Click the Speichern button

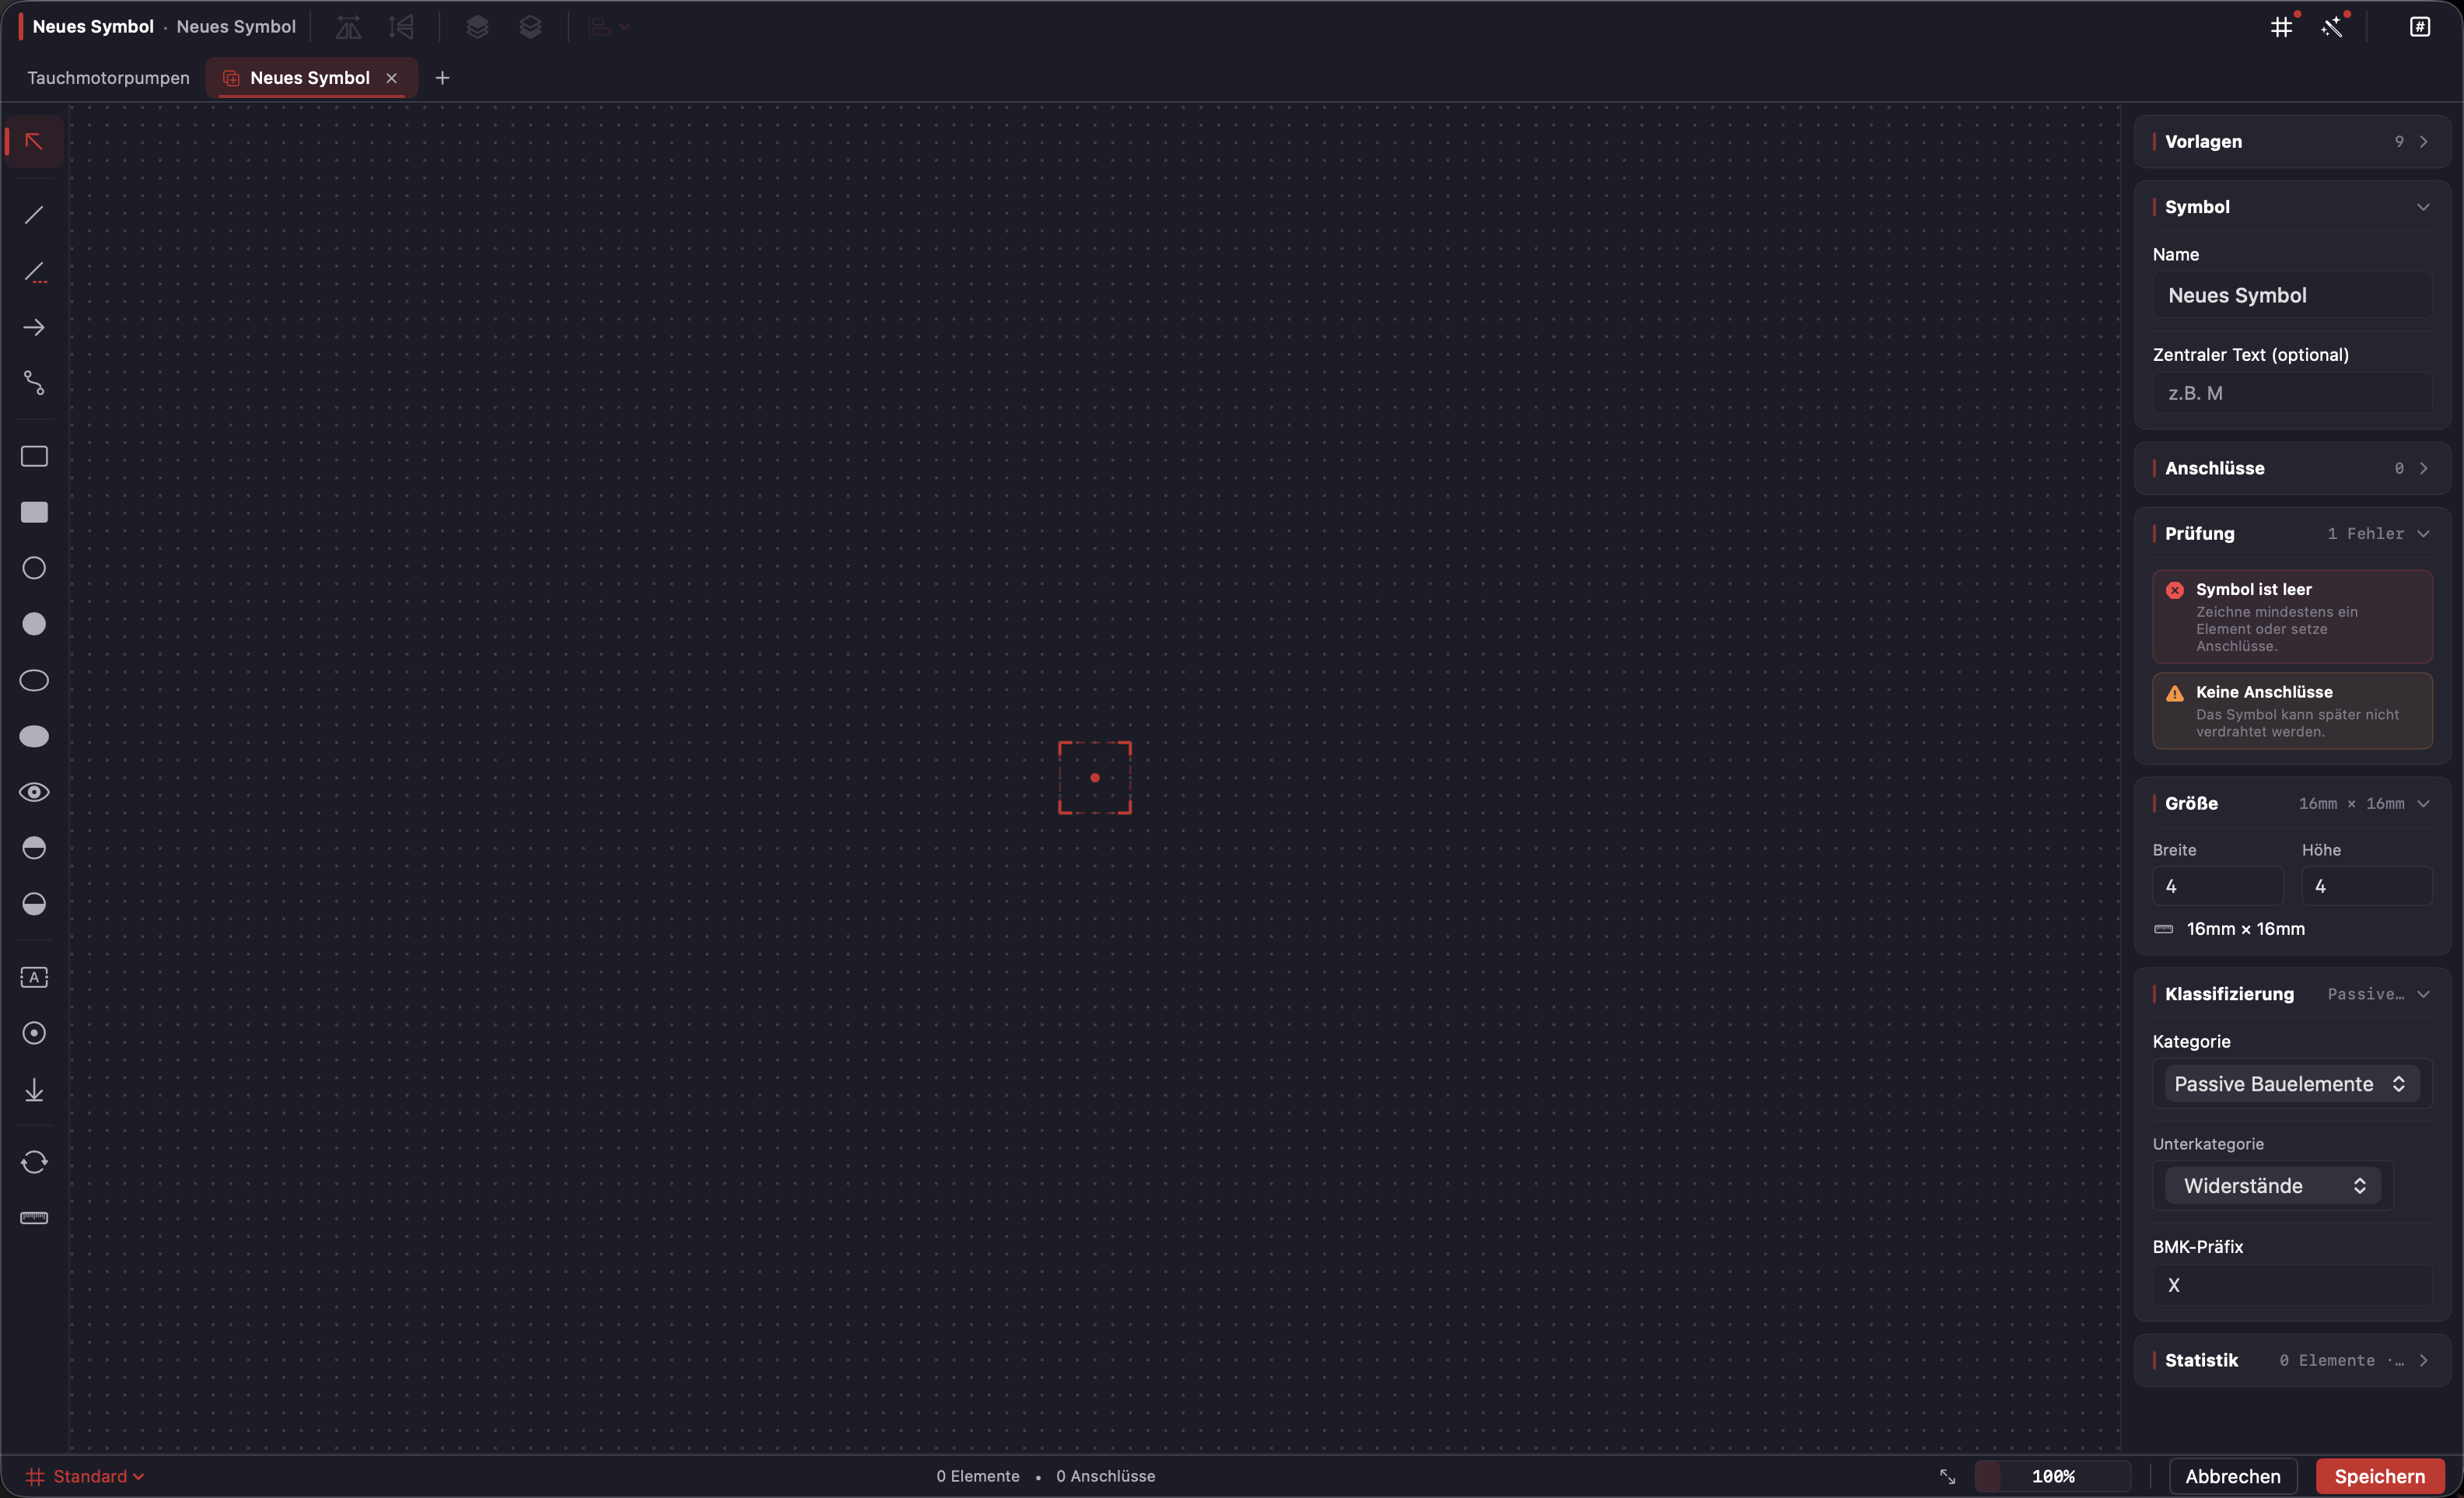(x=2379, y=1477)
